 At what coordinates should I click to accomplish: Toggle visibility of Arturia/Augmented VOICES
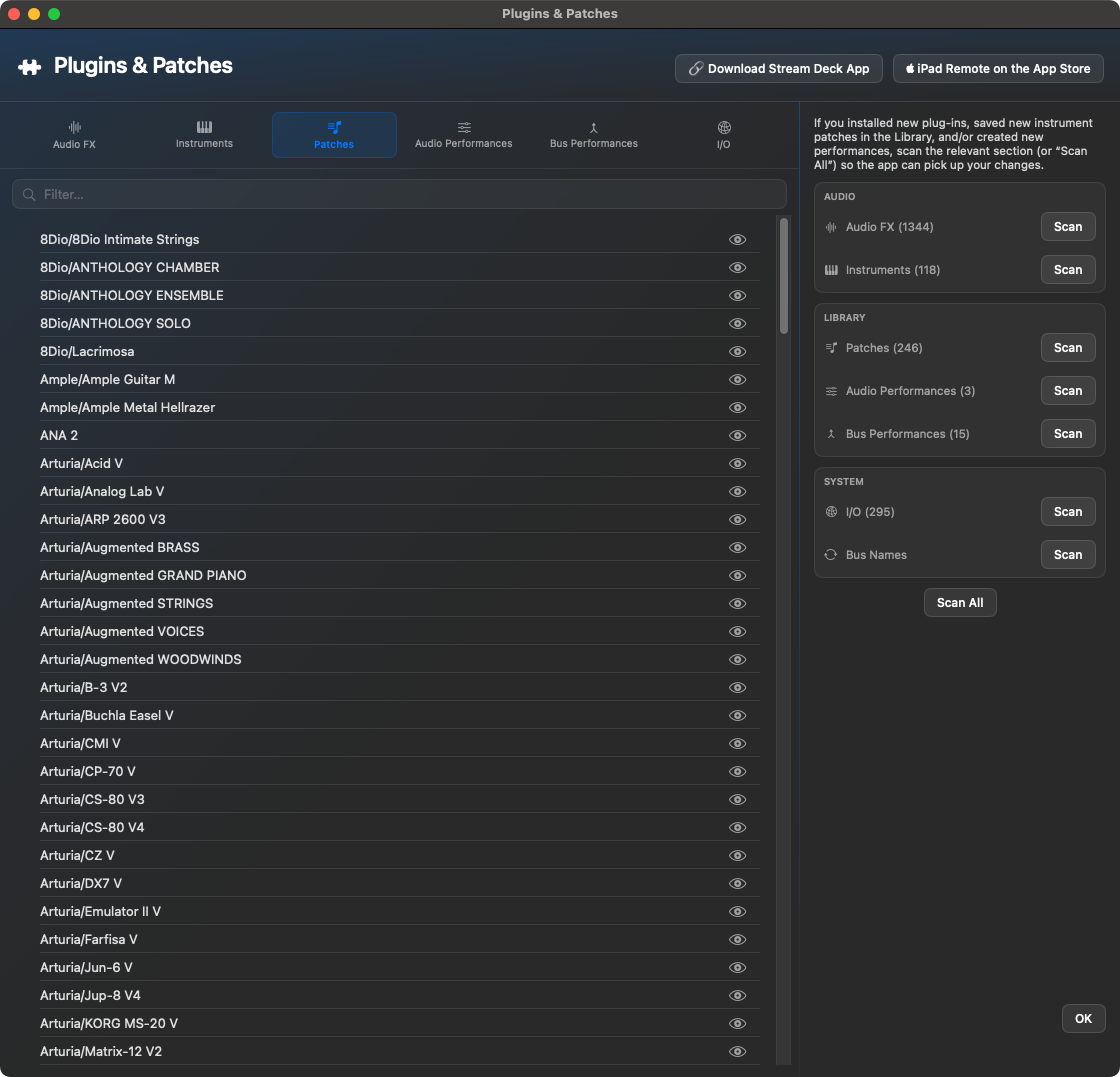737,631
